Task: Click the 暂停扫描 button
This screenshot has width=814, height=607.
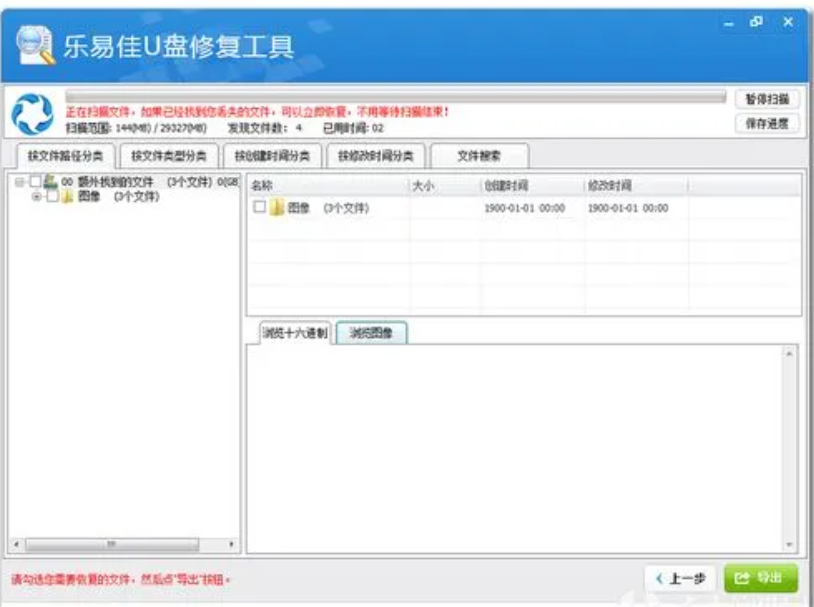Action: click(767, 99)
